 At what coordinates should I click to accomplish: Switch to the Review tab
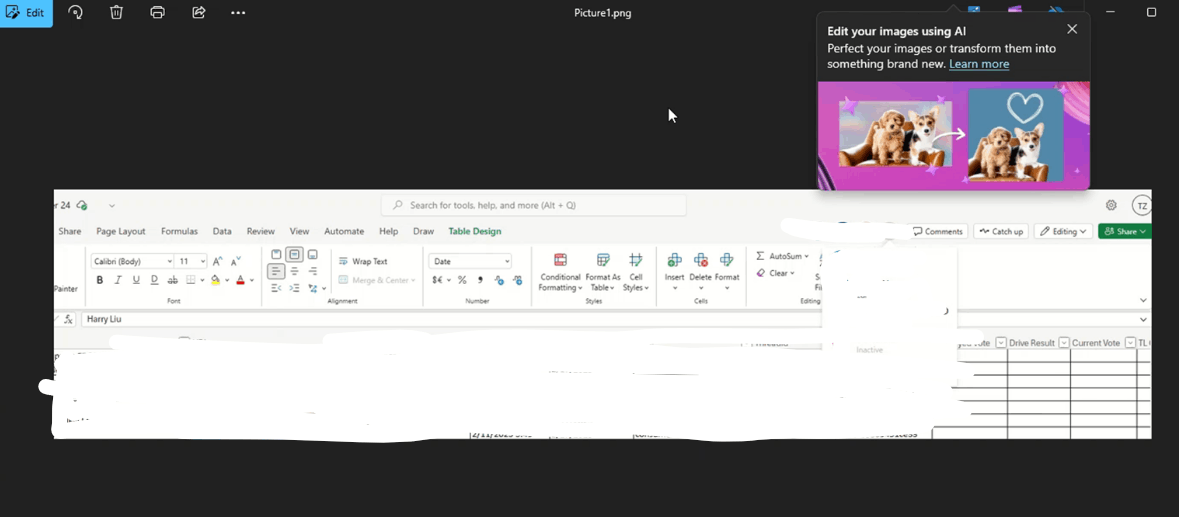point(261,231)
